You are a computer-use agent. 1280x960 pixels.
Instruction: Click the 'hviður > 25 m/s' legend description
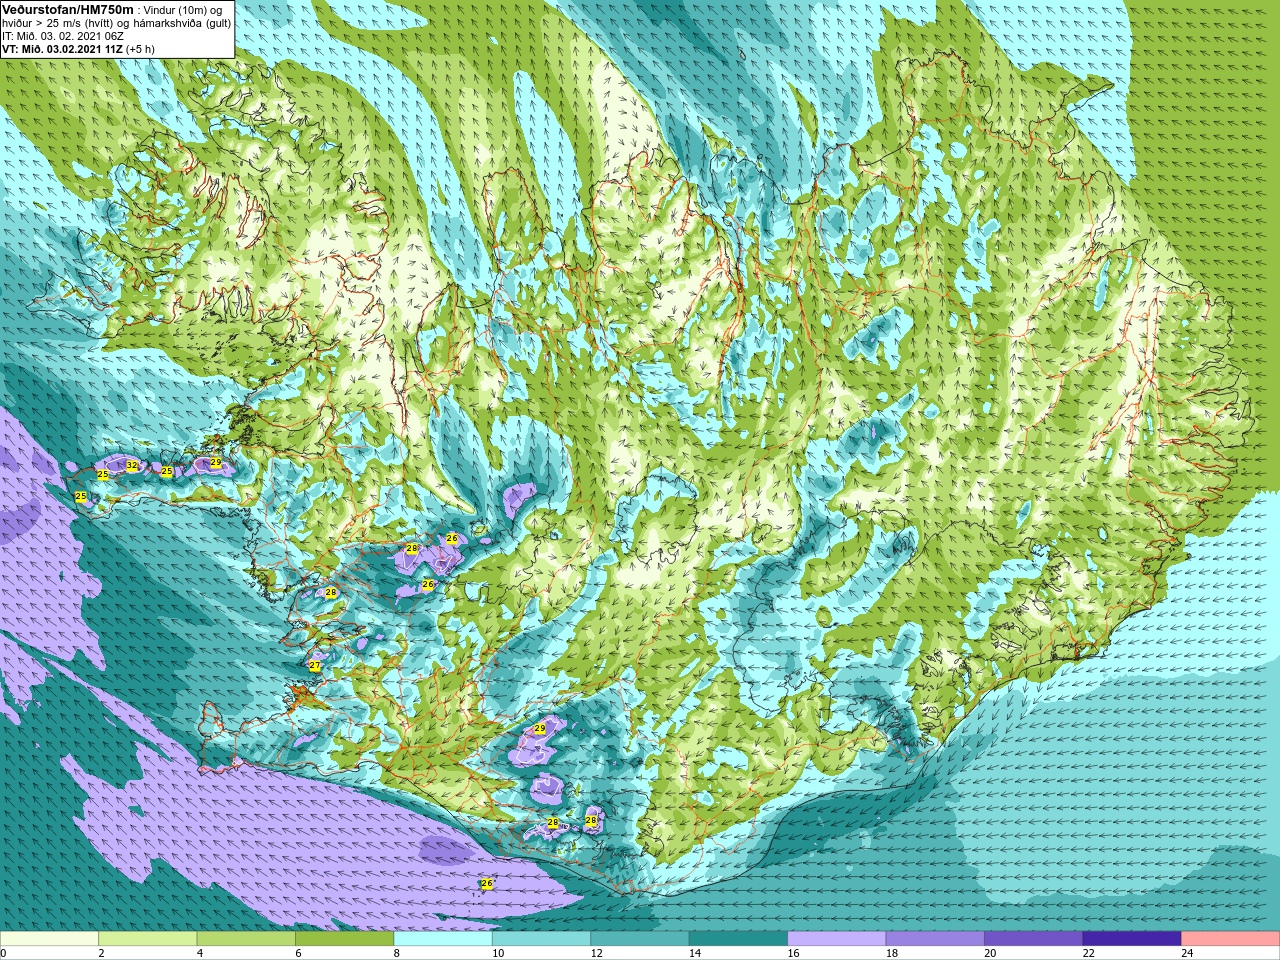tap(41, 23)
